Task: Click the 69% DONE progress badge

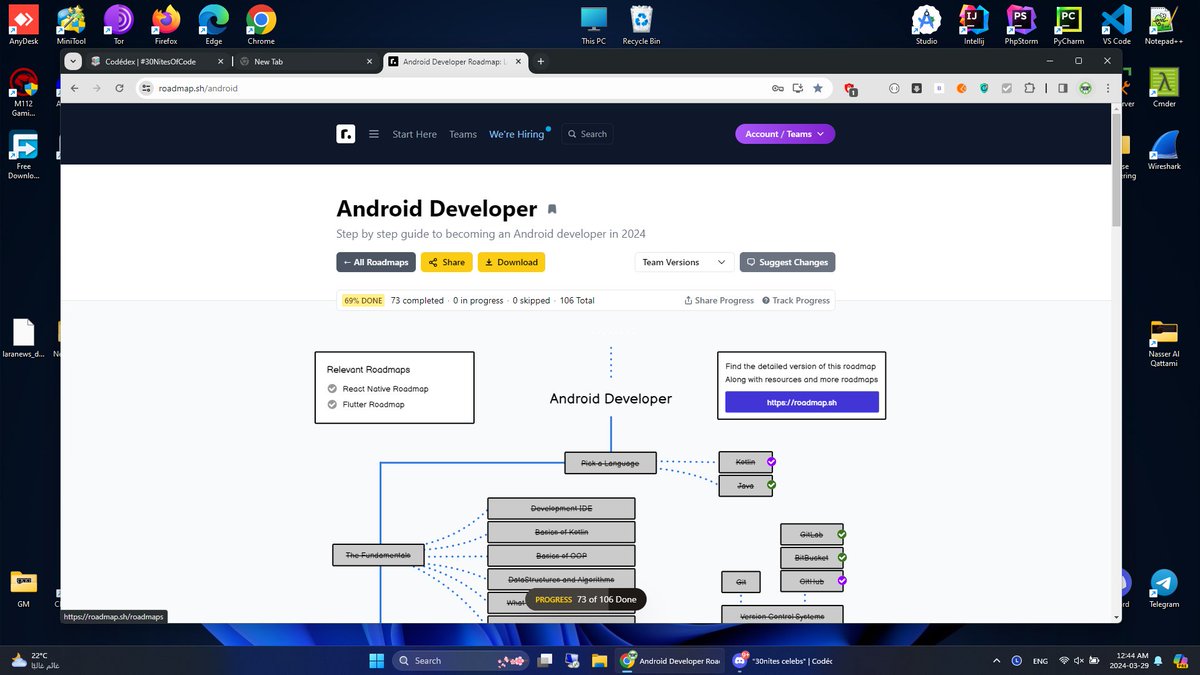Action: click(362, 299)
